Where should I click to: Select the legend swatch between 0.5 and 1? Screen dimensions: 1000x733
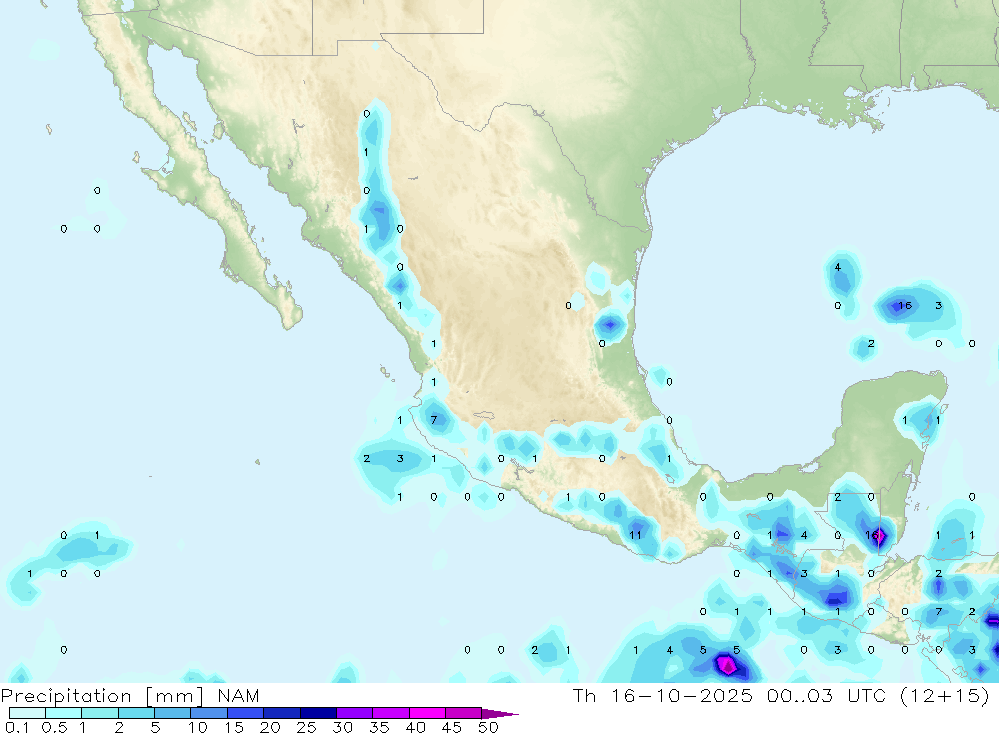(63, 713)
